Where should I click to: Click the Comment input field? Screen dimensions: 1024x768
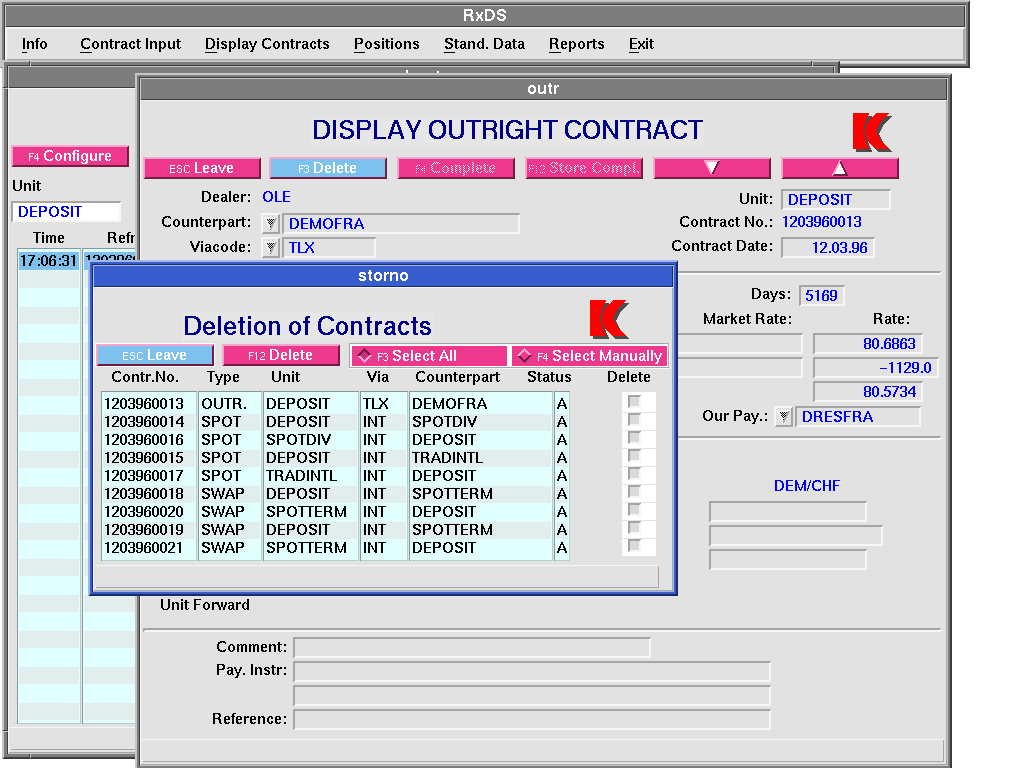[471, 647]
